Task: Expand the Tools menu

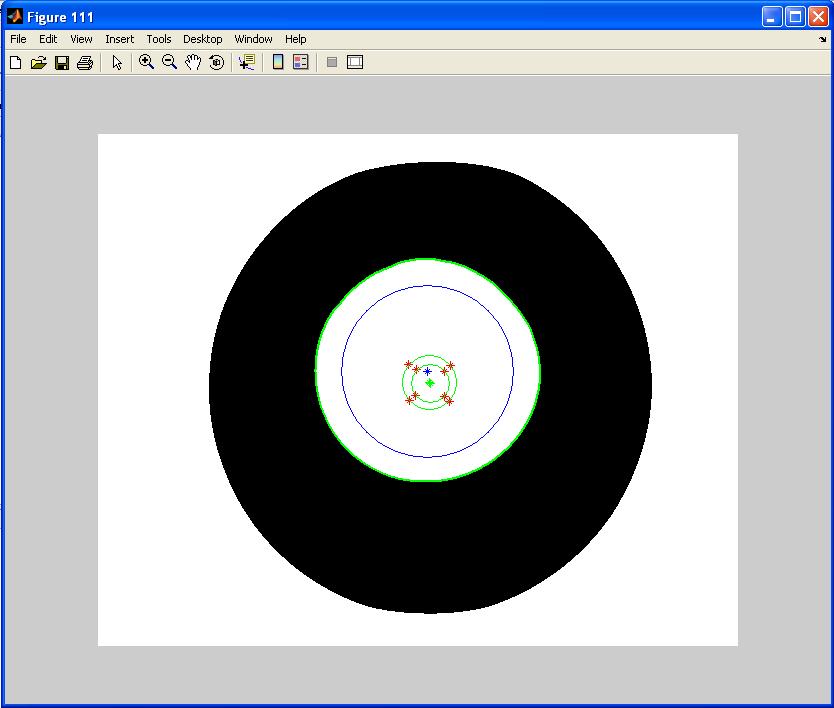Action: pyautogui.click(x=159, y=39)
